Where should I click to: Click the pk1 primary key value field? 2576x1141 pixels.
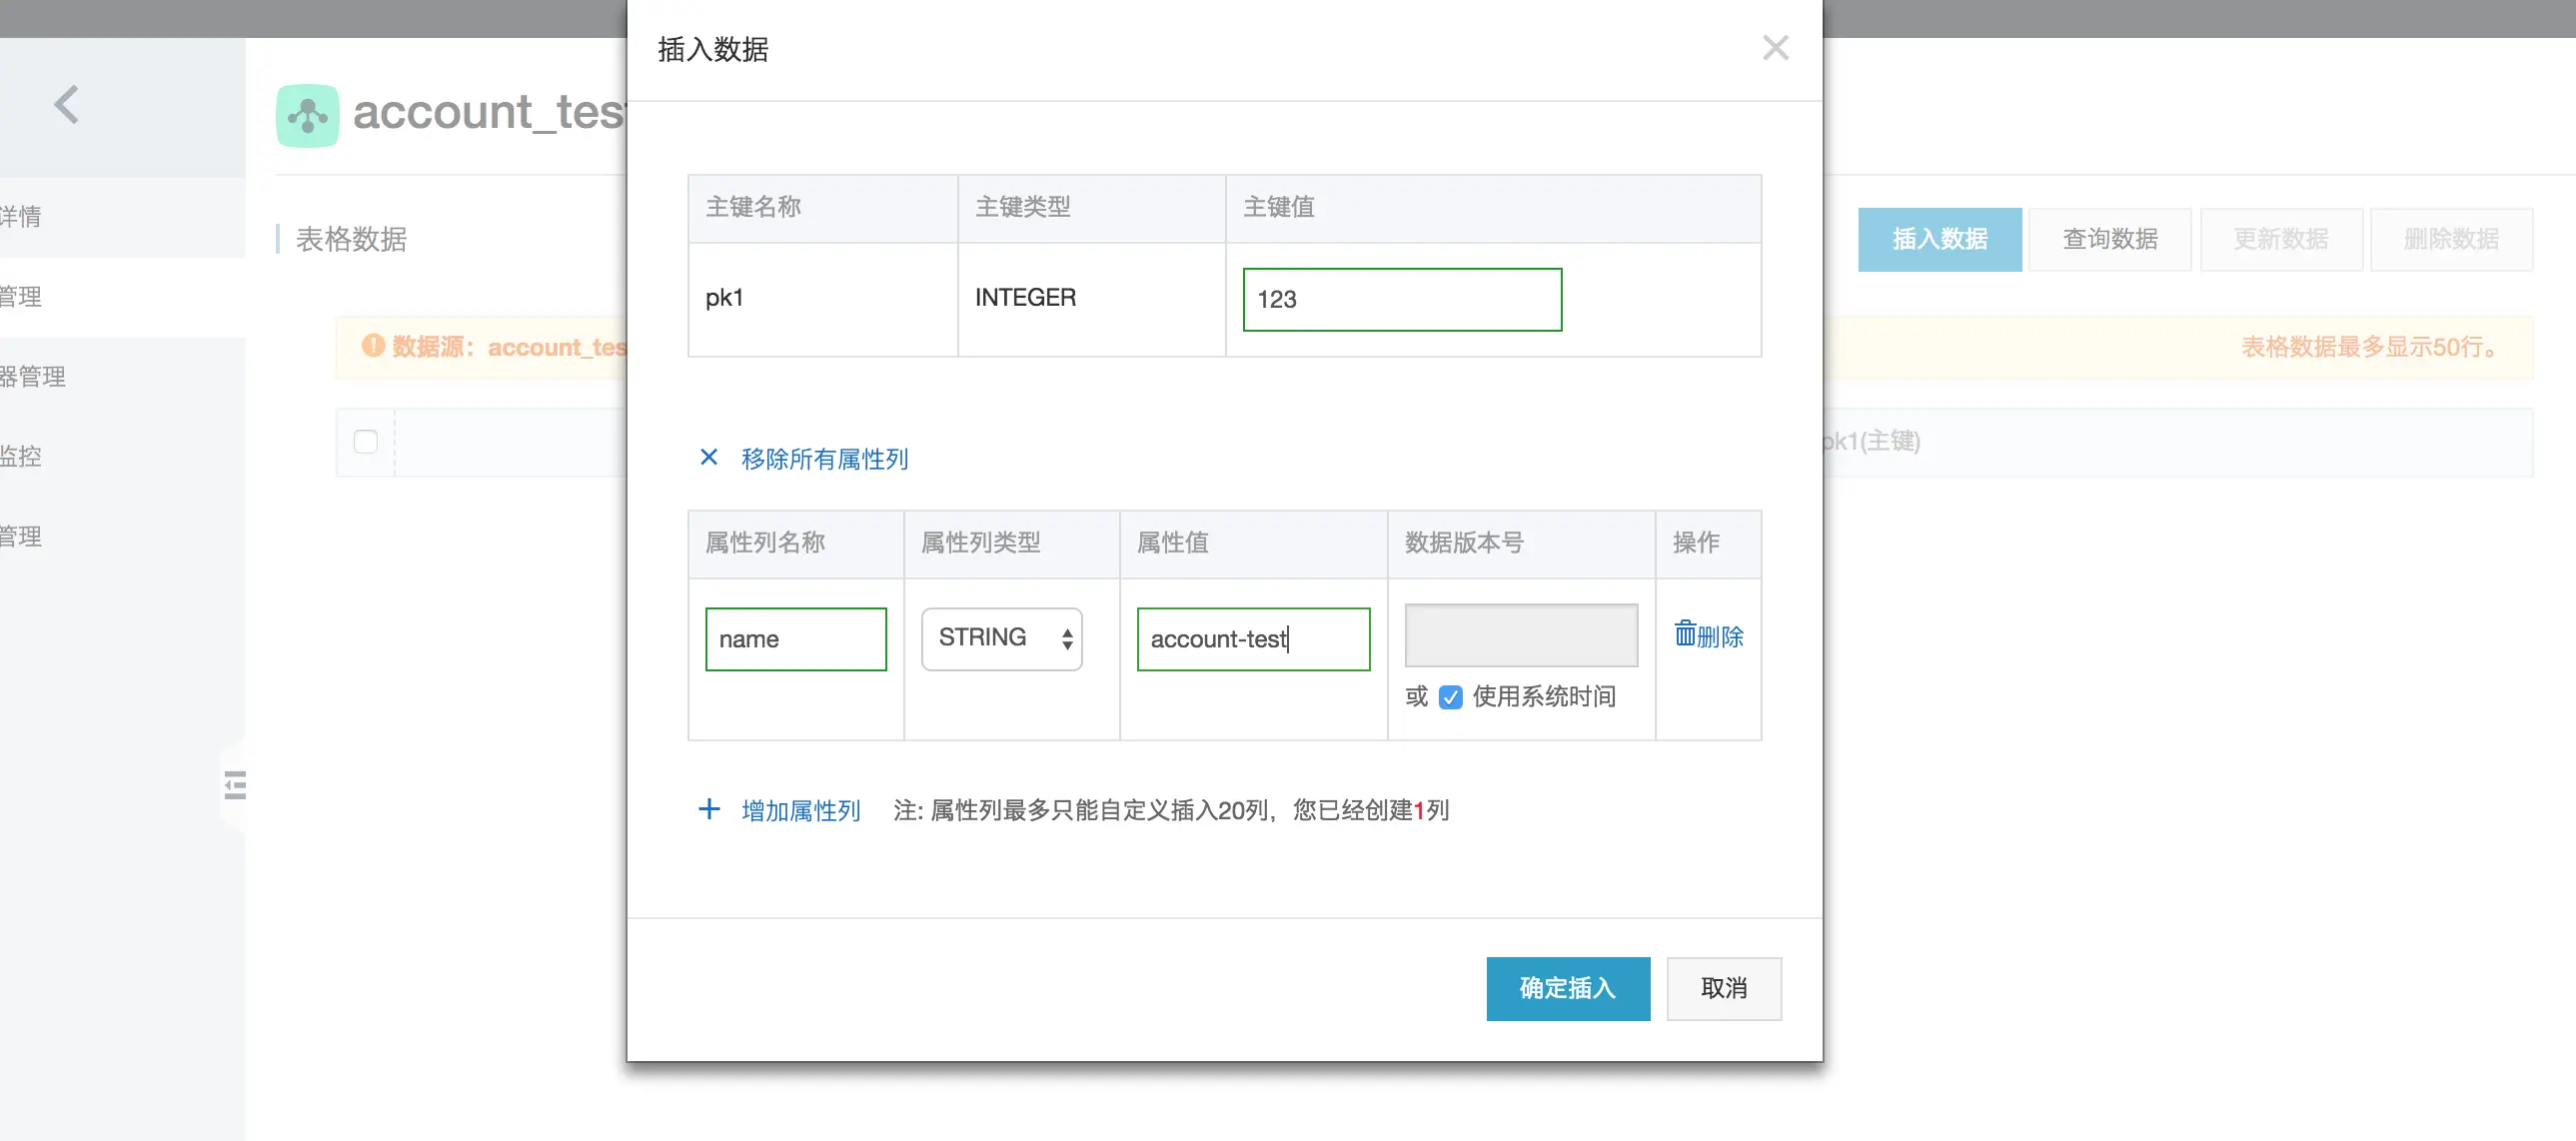(1401, 298)
